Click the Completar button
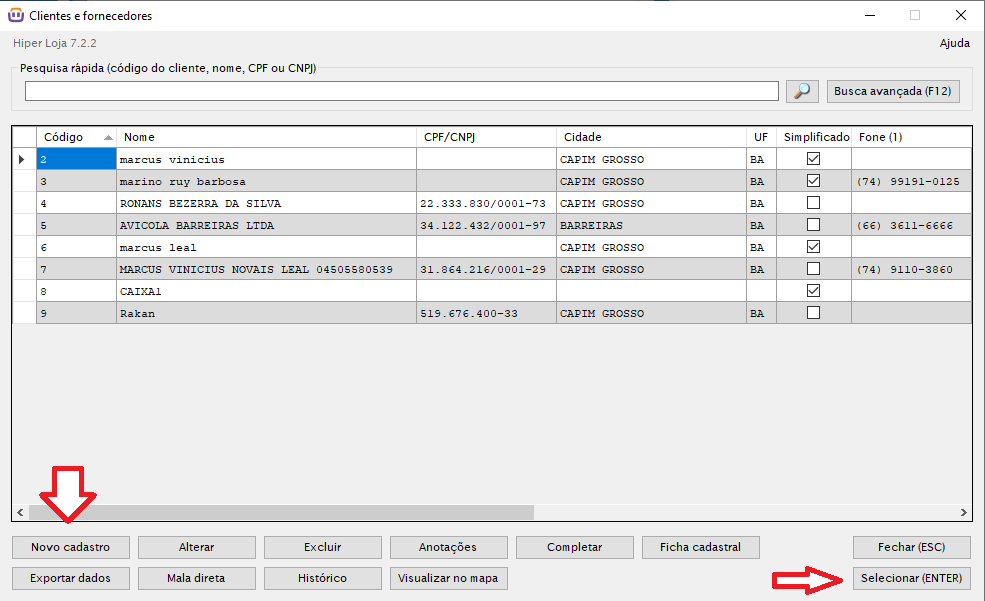 (x=575, y=547)
